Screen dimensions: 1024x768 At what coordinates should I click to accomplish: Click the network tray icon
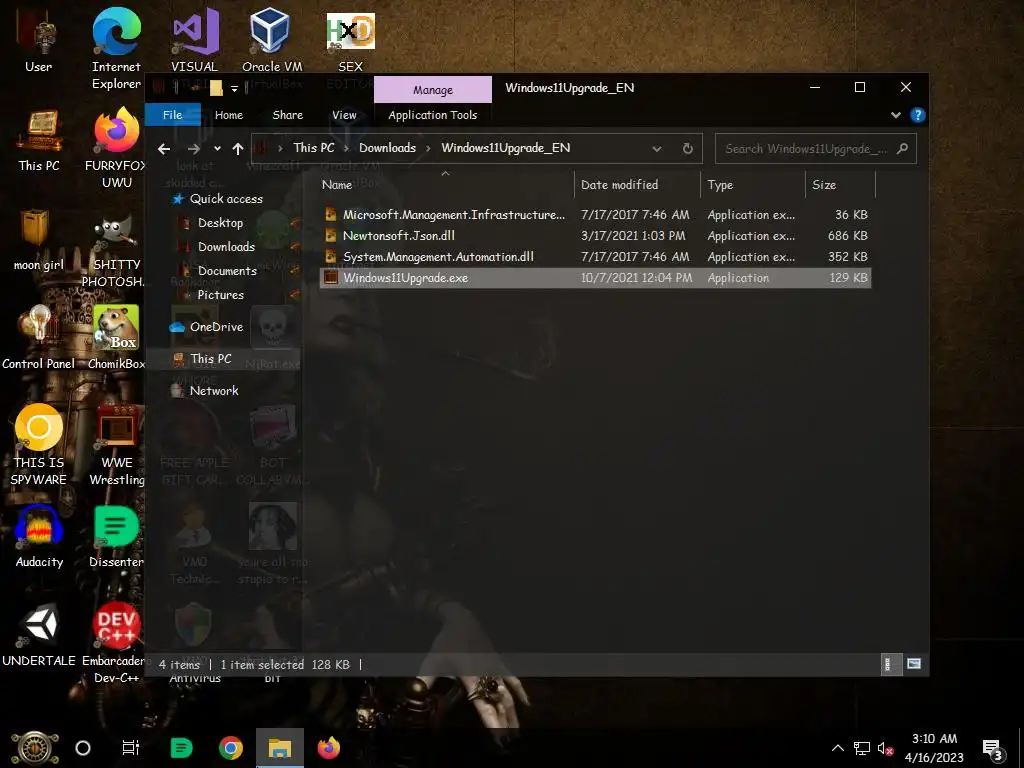(x=861, y=748)
